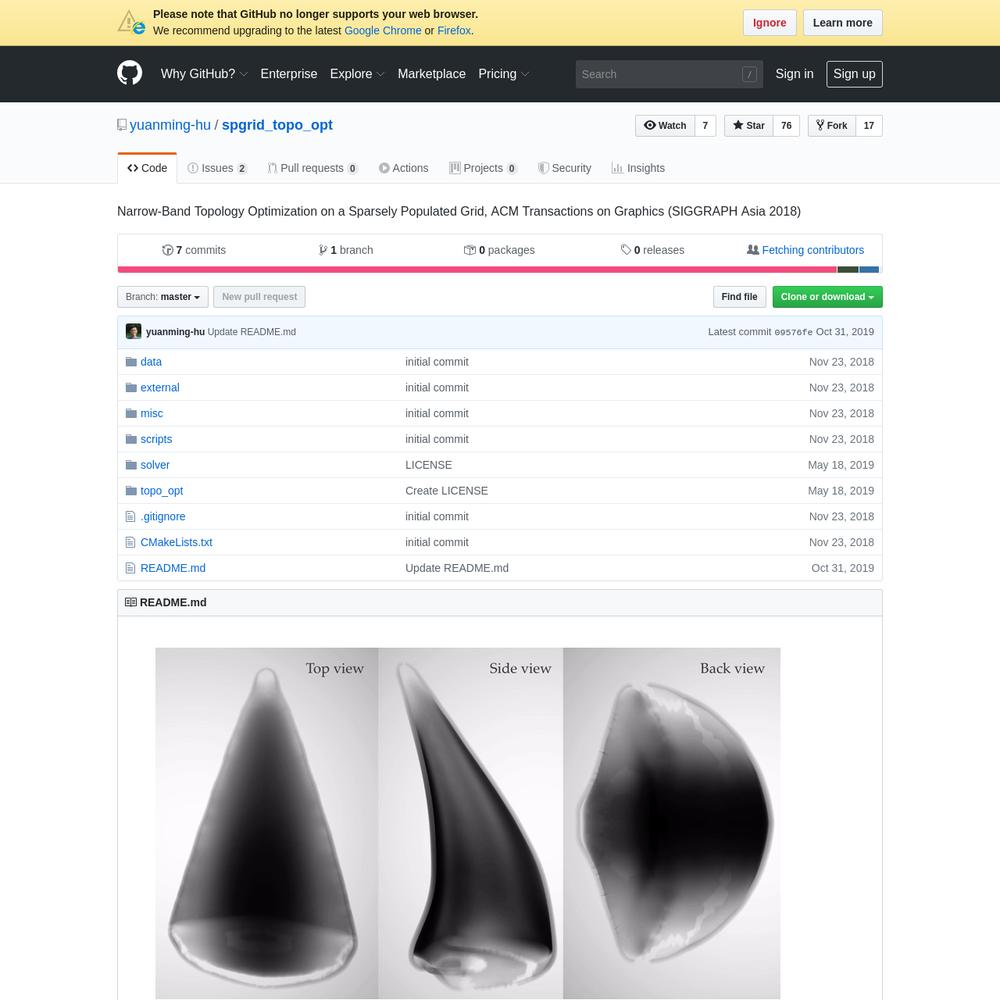Click the data folder icon
This screenshot has height=1000, width=1000.
click(x=131, y=362)
